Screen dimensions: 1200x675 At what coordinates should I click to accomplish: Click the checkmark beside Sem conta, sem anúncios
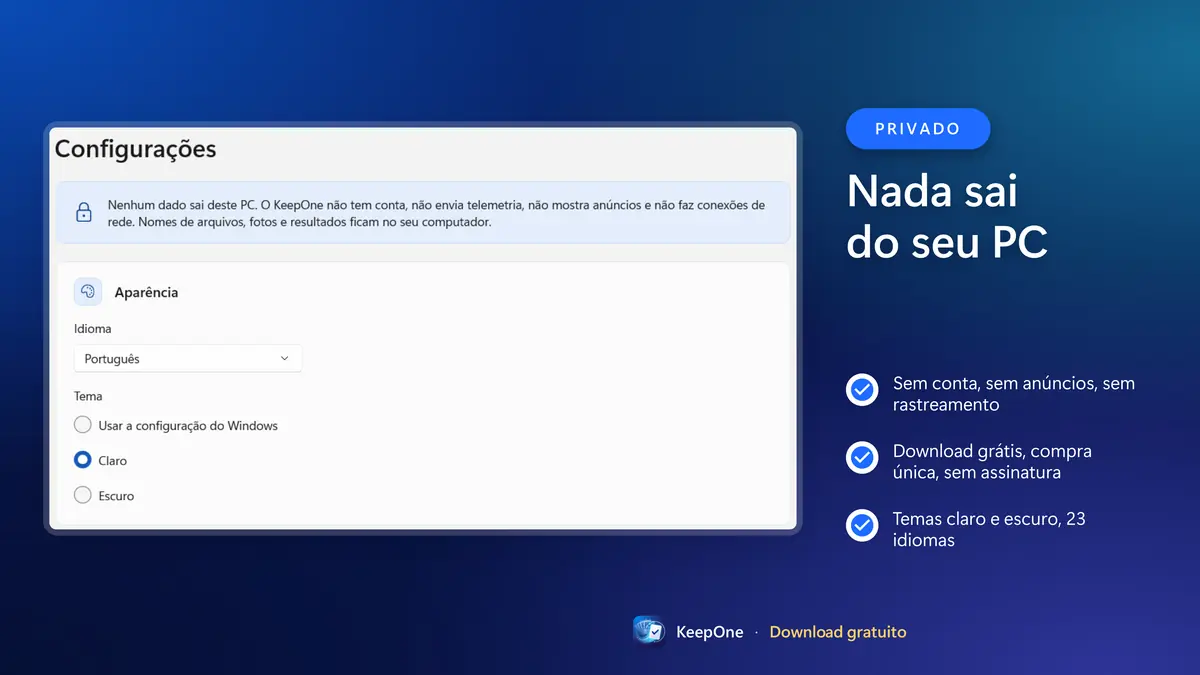point(862,389)
